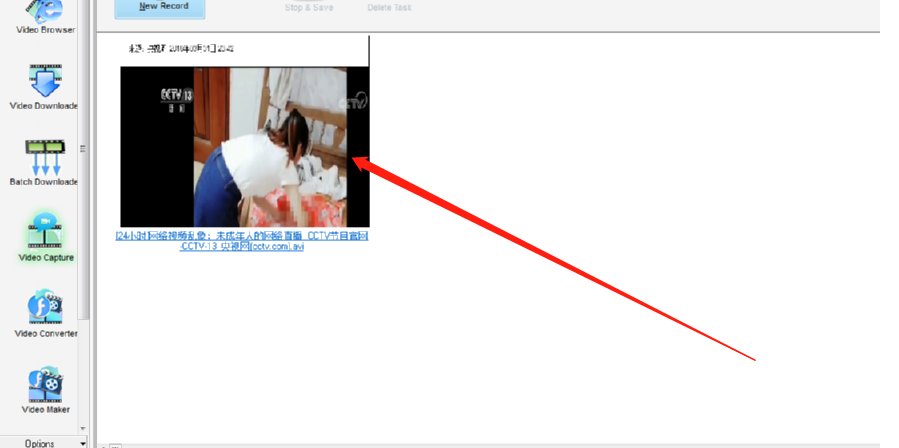Click the sidebar scroll down arrow
The width and height of the screenshot is (899, 448).
[83, 428]
